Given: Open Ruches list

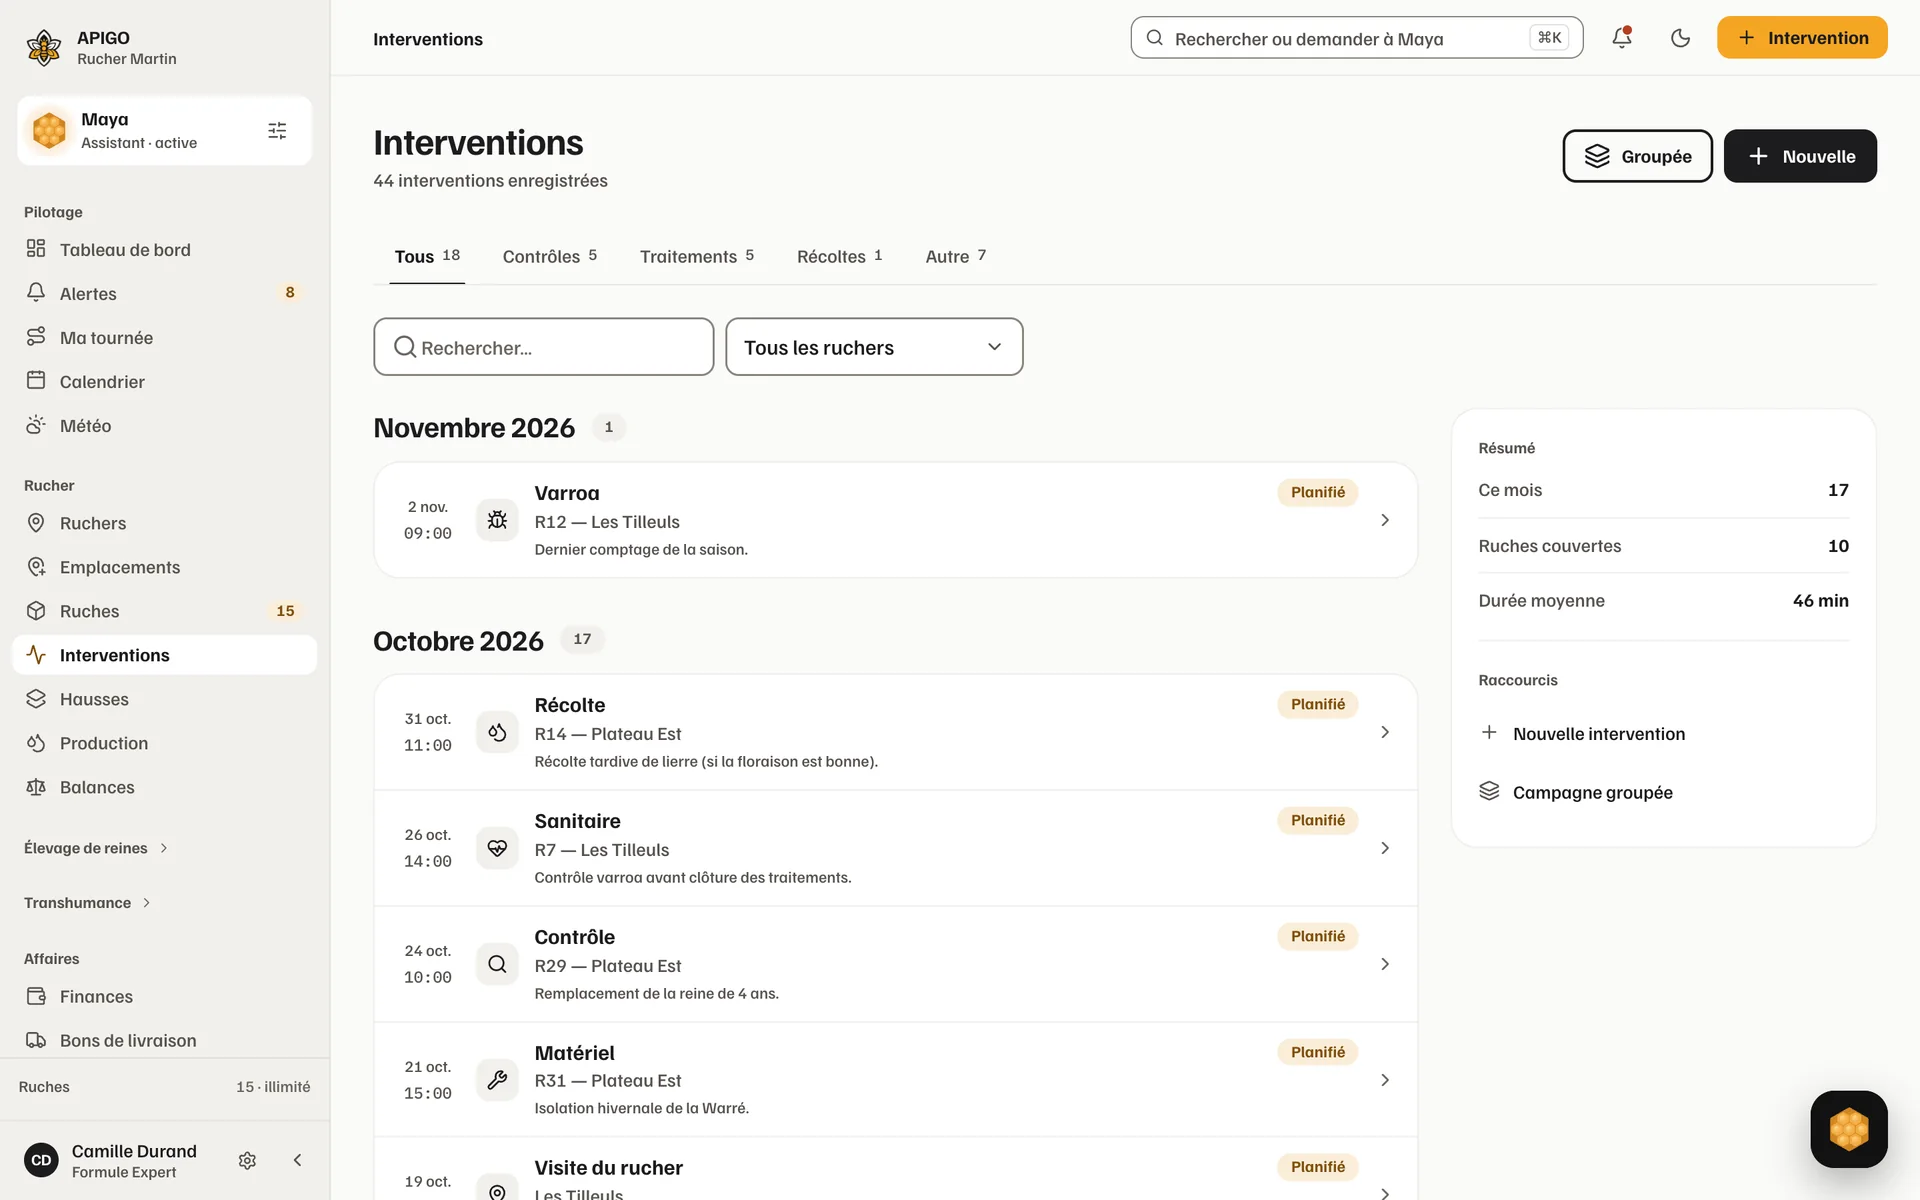Looking at the screenshot, I should pyautogui.click(x=164, y=611).
